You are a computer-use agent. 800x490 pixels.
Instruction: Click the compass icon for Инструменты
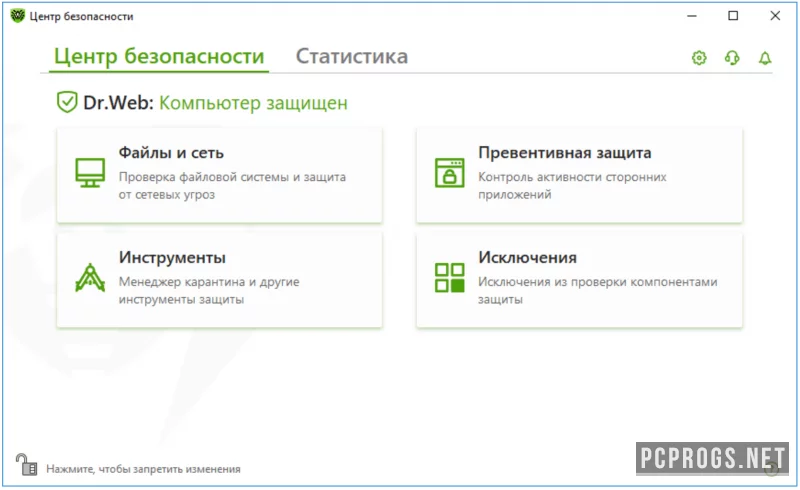[x=90, y=278]
